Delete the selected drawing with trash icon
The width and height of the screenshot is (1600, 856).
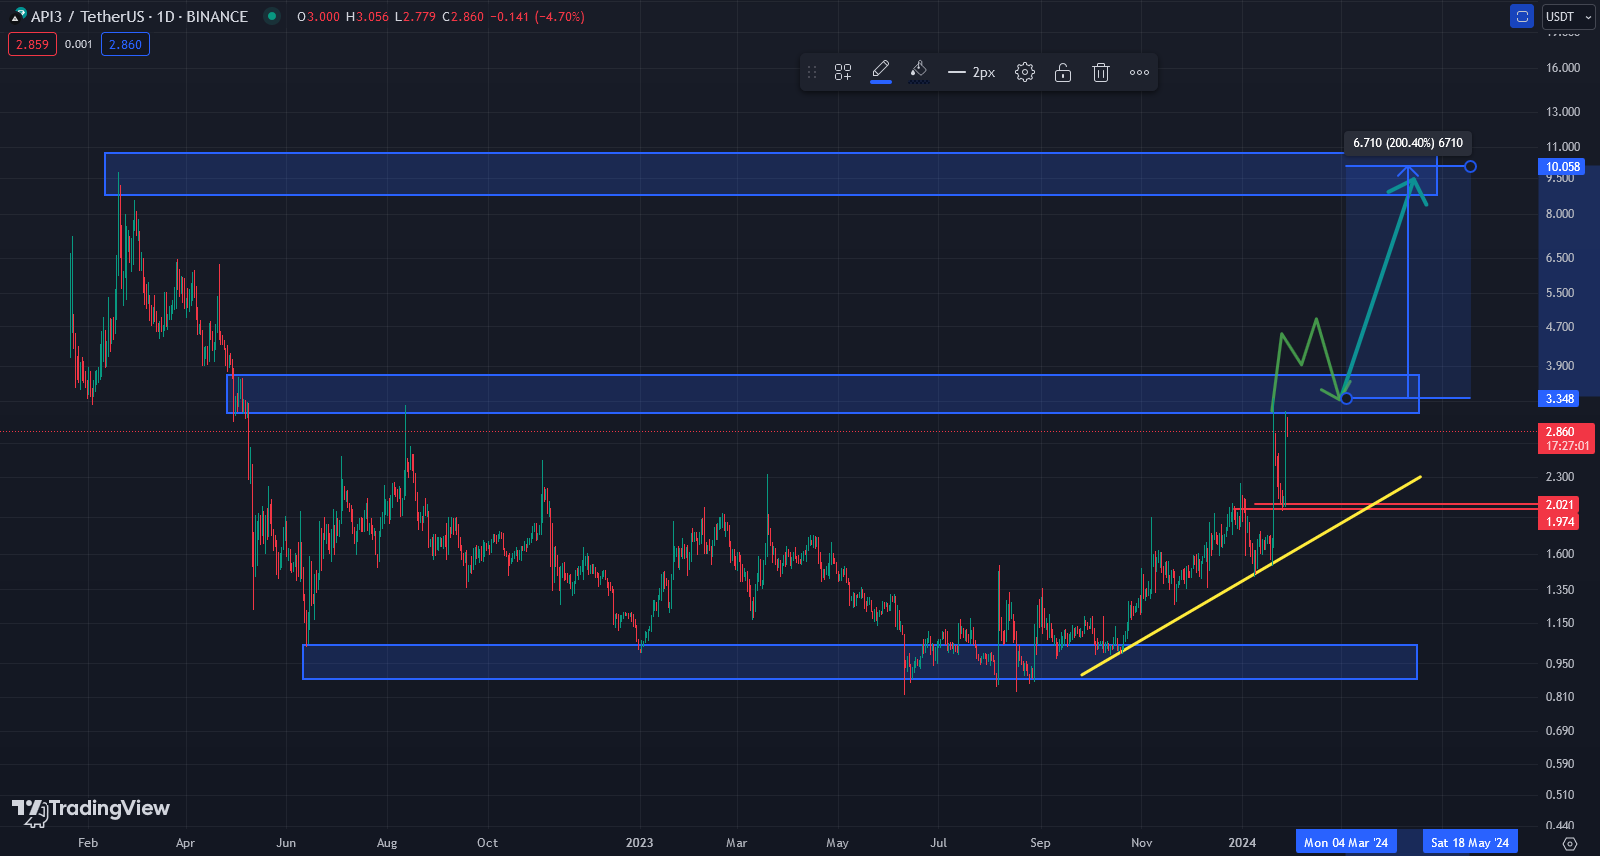[1101, 72]
